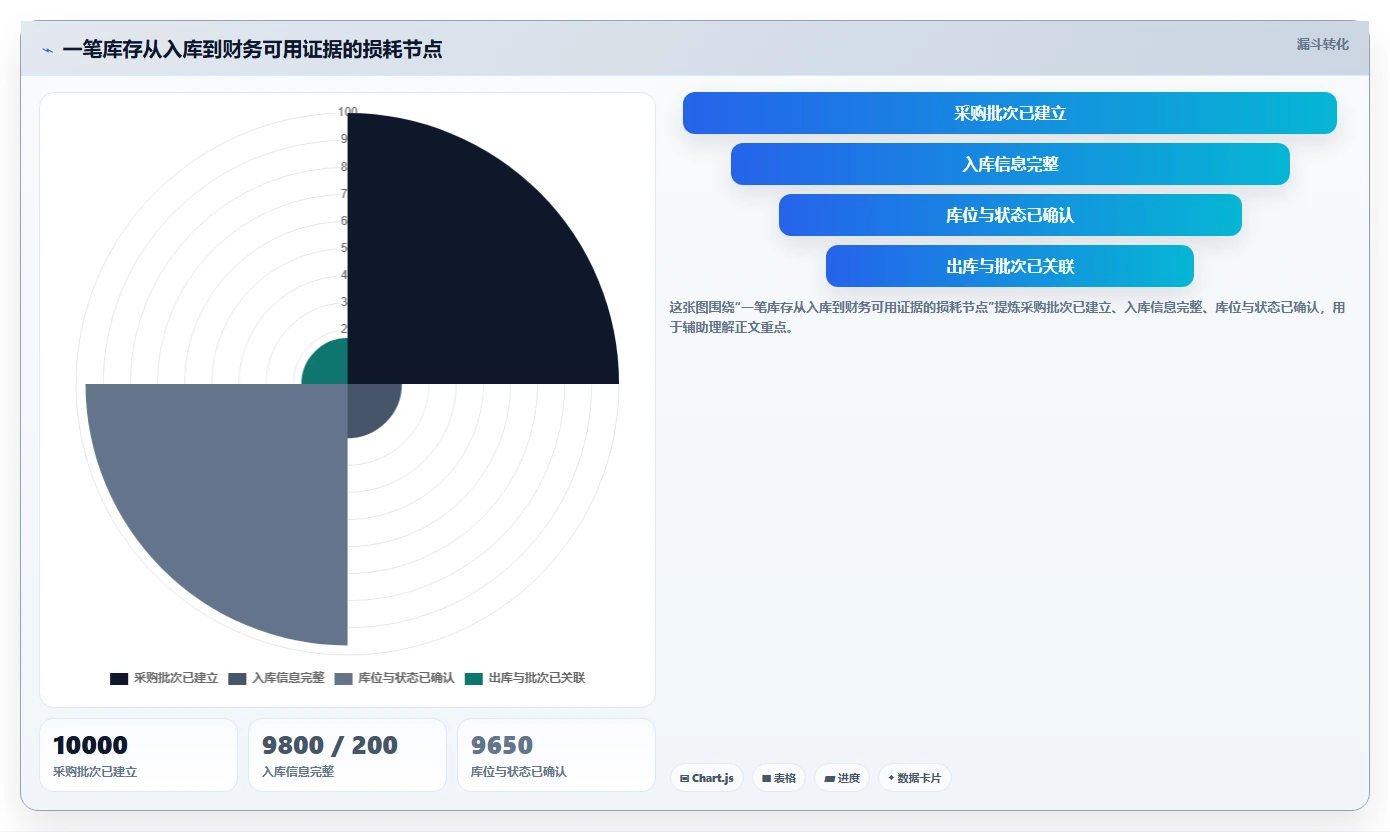Select the 出库与批次已关联 funnel bar
The height and width of the screenshot is (832, 1390).
(x=1010, y=266)
